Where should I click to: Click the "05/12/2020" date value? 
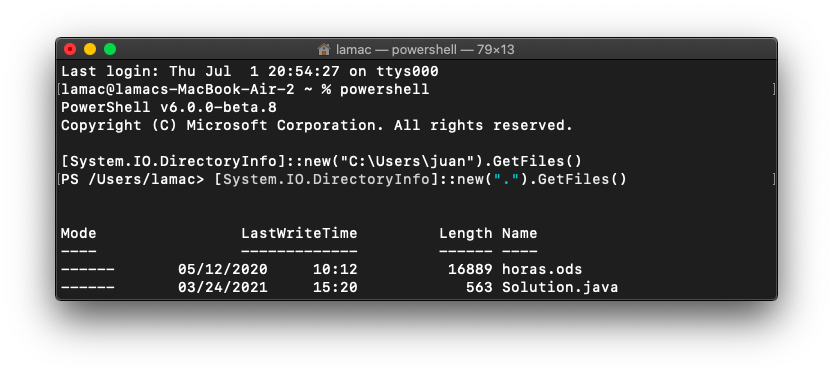[x=223, y=269]
